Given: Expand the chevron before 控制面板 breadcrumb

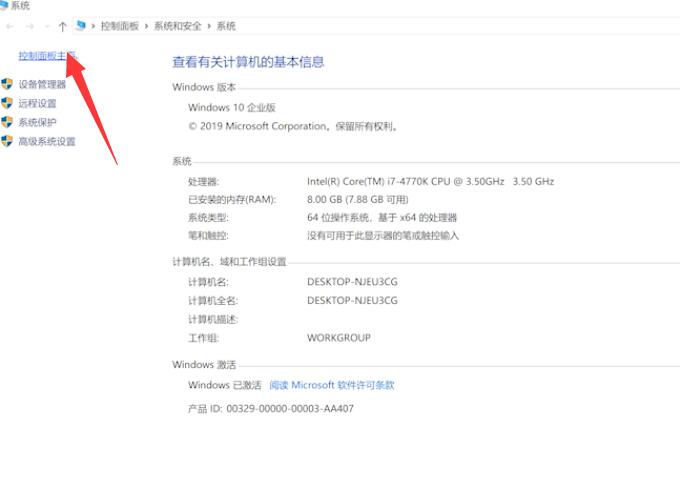Looking at the screenshot, I should pos(92,26).
